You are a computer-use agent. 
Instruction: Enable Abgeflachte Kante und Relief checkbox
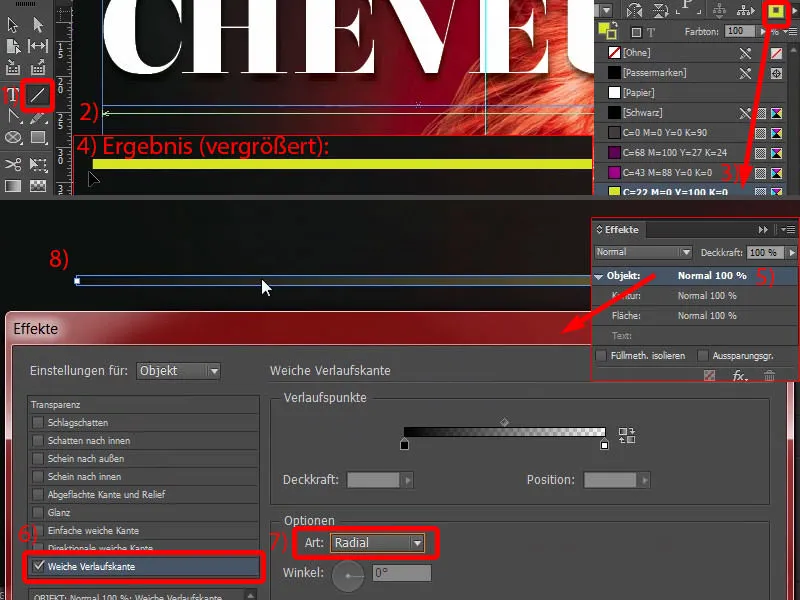[37, 494]
